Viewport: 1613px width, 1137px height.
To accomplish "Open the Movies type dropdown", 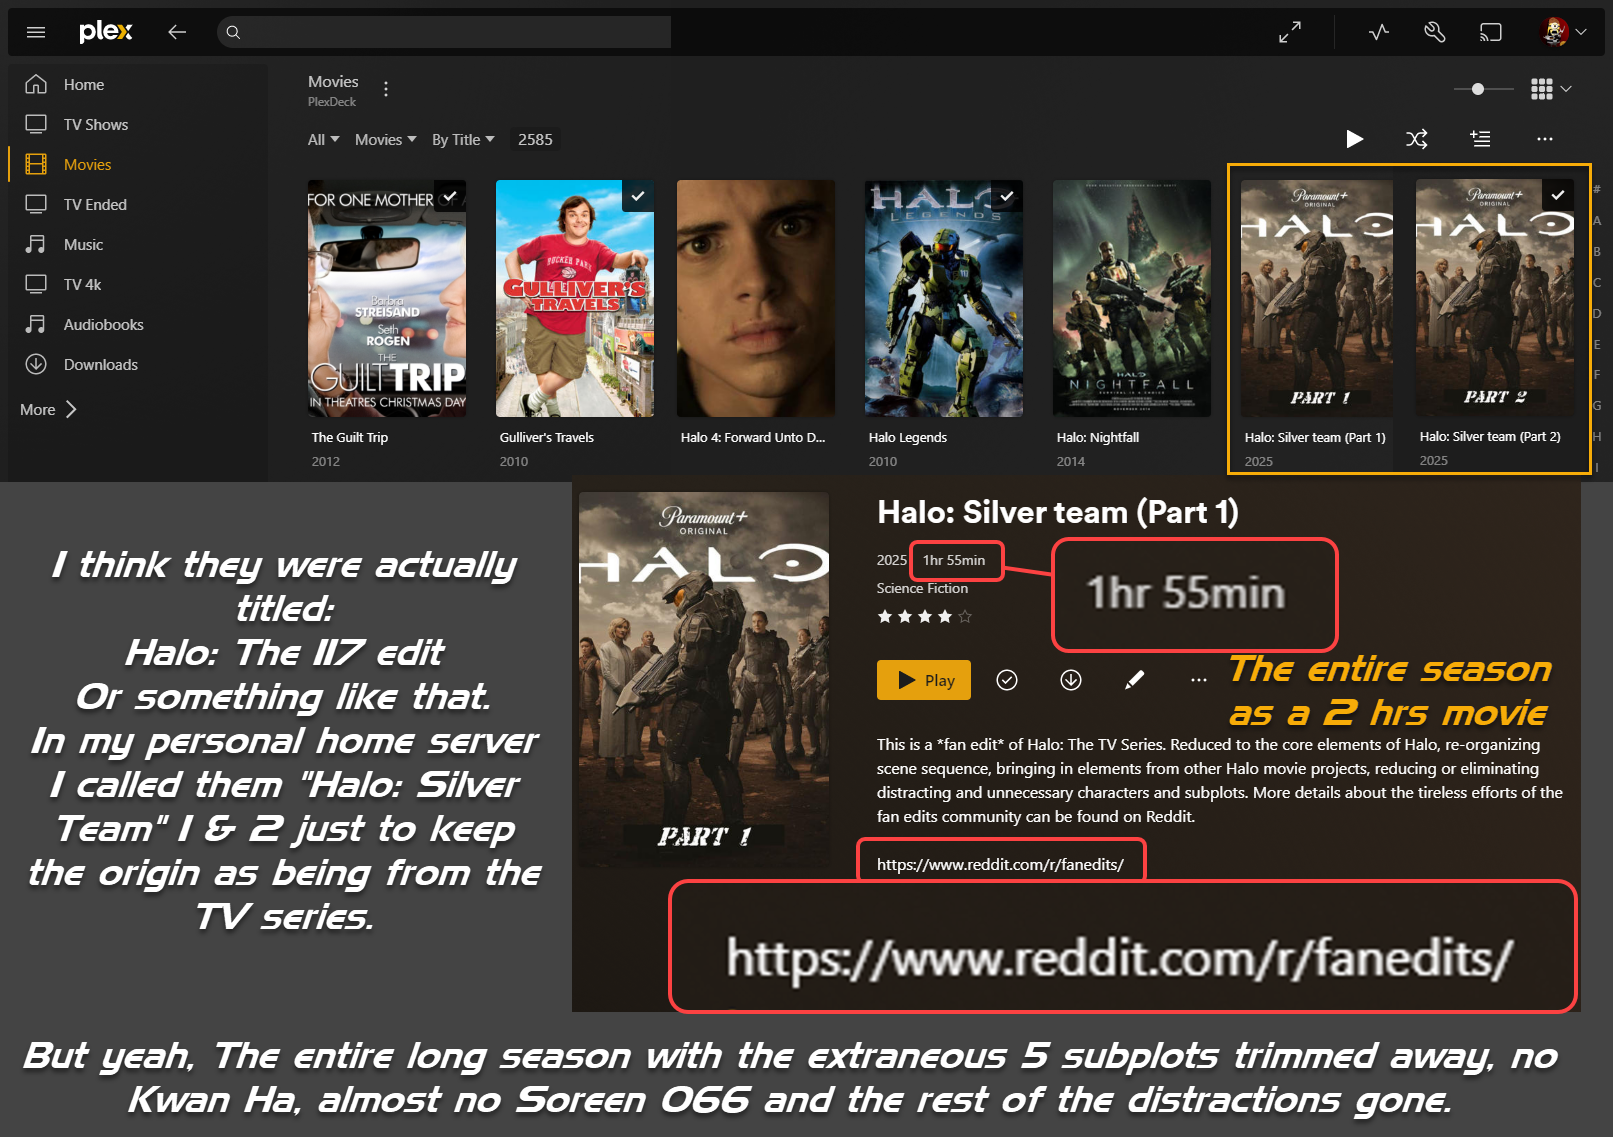I will [x=386, y=140].
